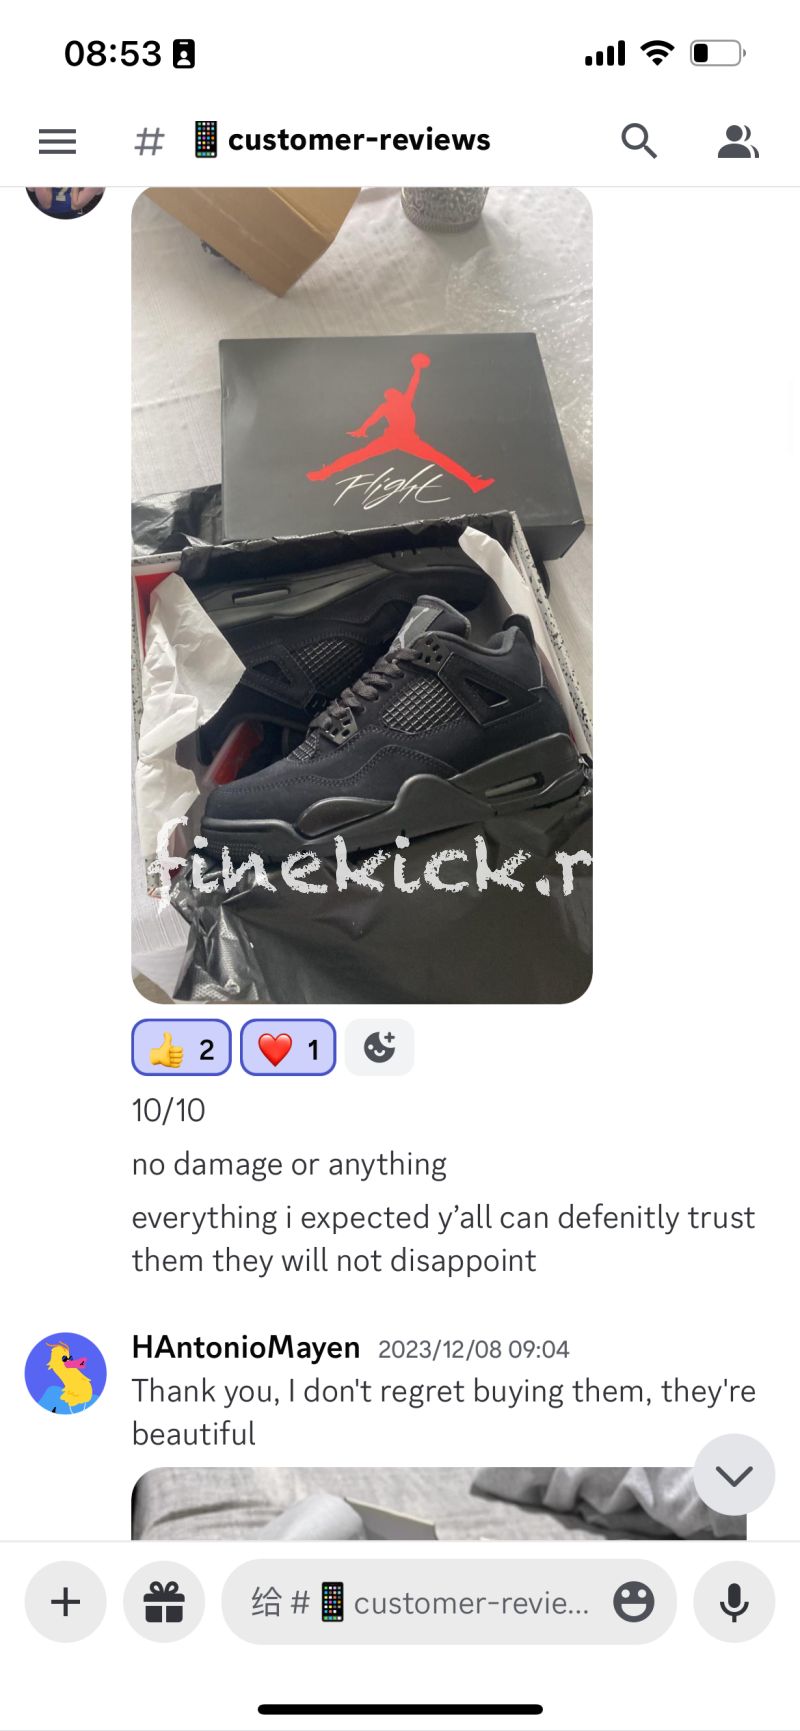This screenshot has width=800, height=1731.
Task: Tap the hash channel symbol
Action: (149, 141)
